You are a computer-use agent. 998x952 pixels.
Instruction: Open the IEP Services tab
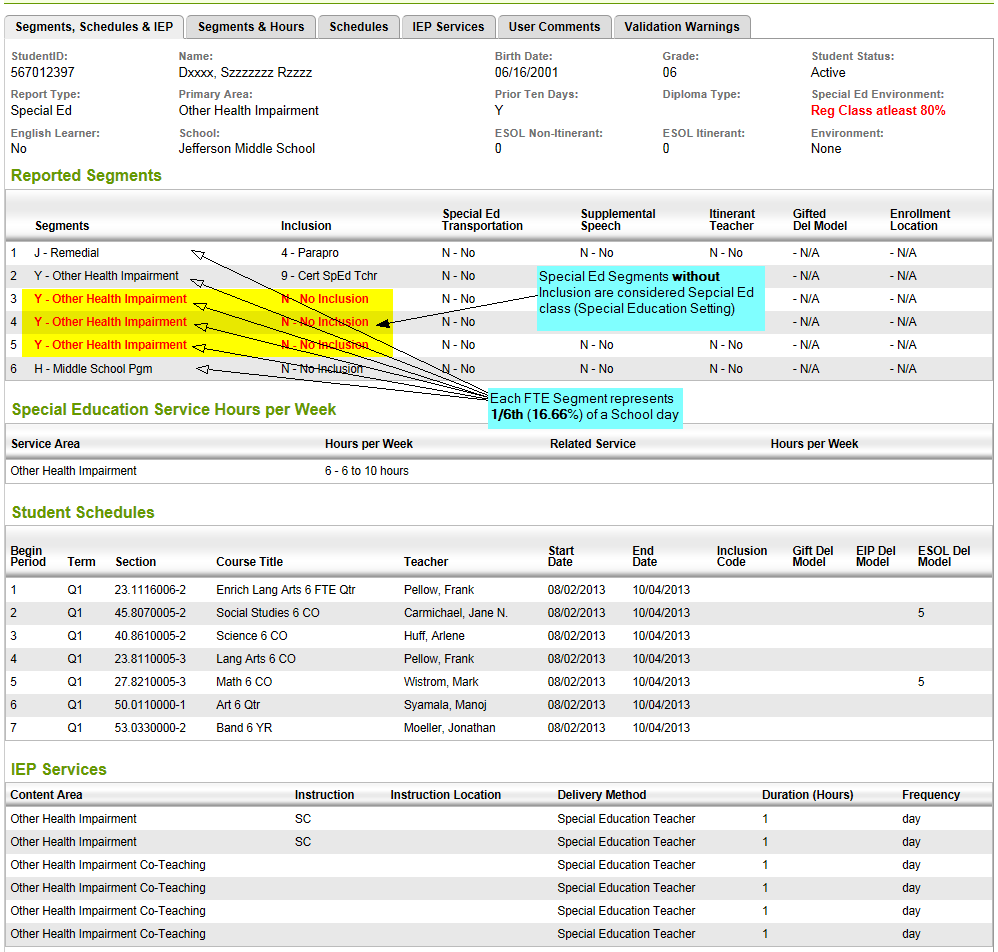[448, 27]
